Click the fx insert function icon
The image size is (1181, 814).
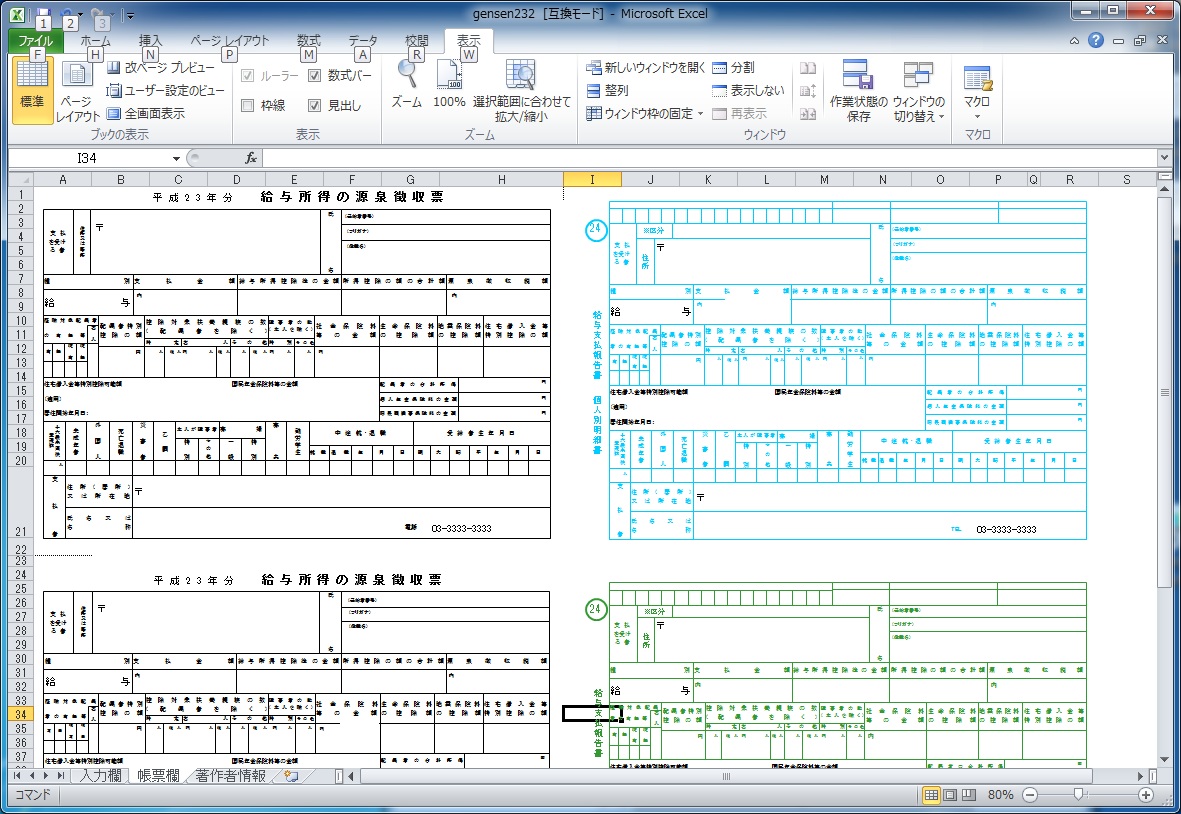click(x=251, y=158)
